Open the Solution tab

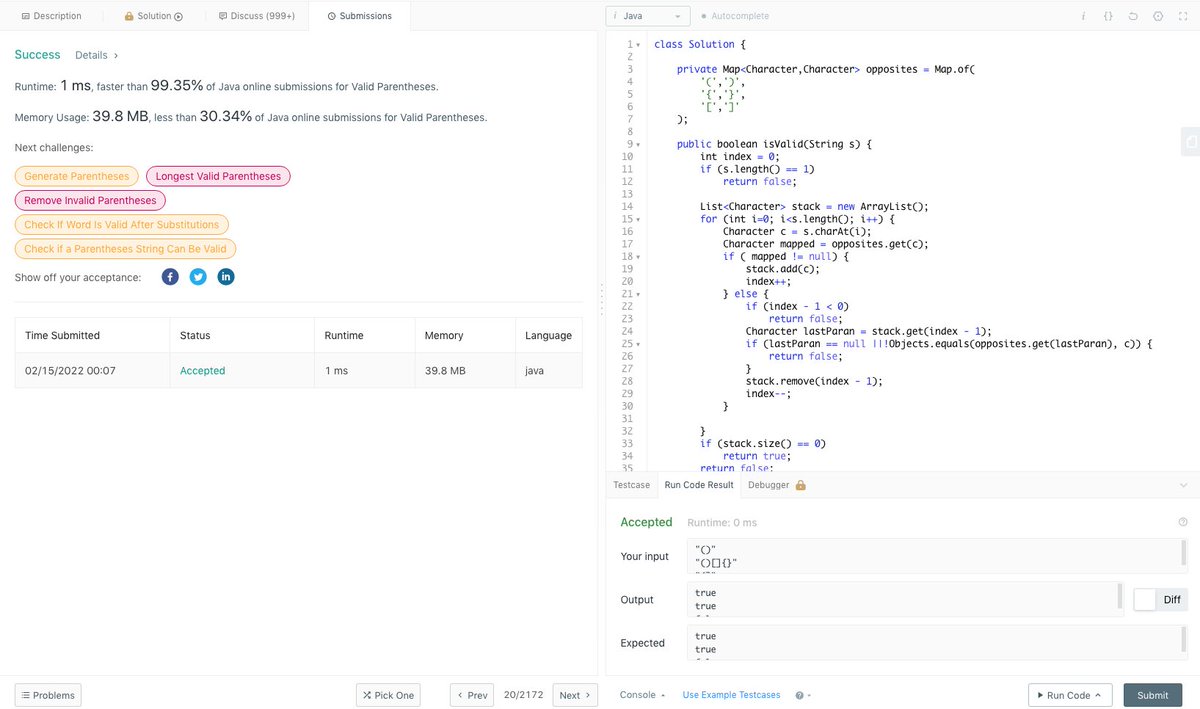point(154,16)
